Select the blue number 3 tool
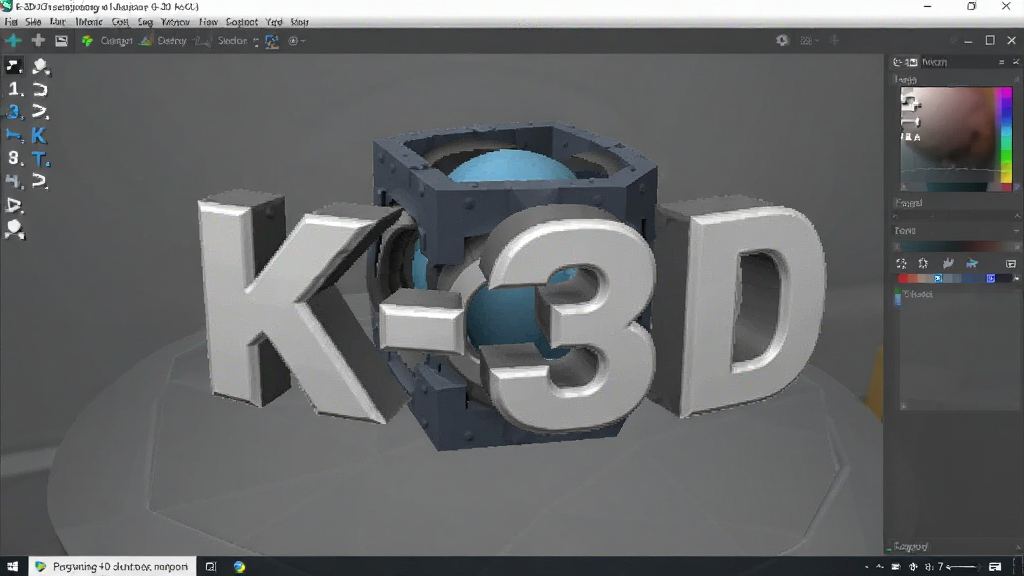 click(x=14, y=112)
